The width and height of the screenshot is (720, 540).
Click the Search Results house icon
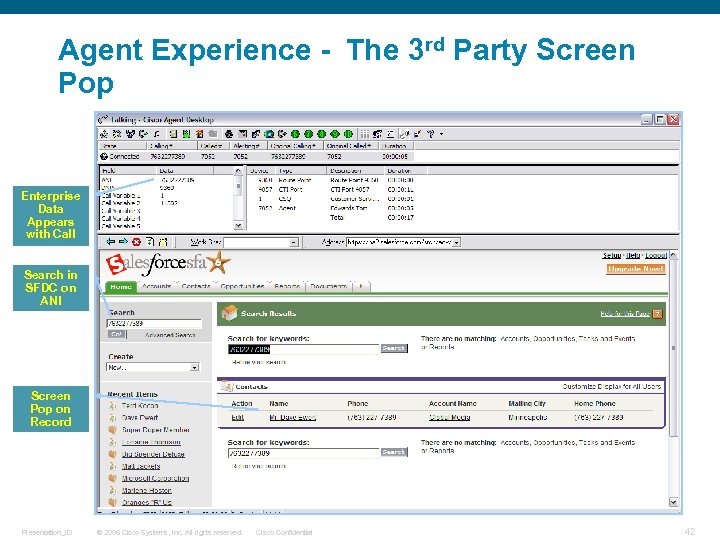click(x=229, y=313)
